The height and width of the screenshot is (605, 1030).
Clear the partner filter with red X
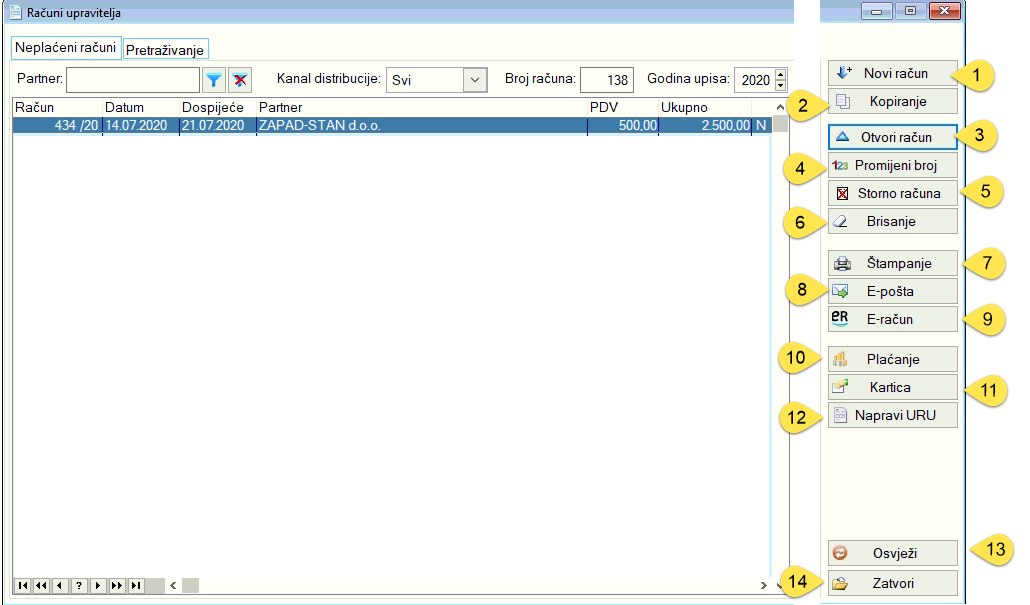click(240, 80)
